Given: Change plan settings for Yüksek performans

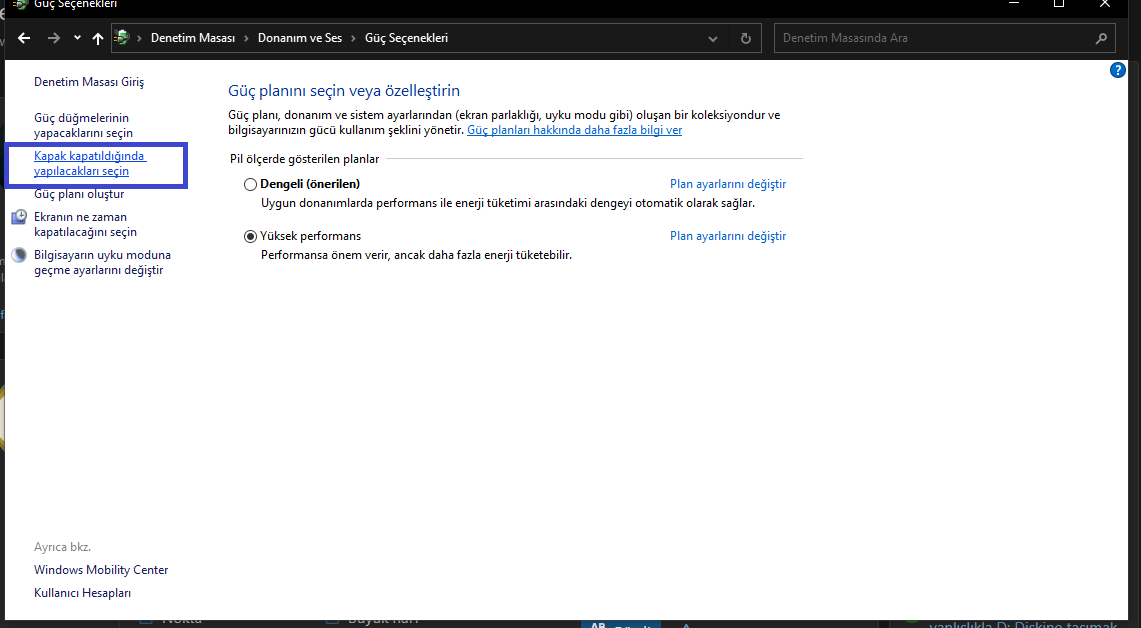Looking at the screenshot, I should point(728,236).
